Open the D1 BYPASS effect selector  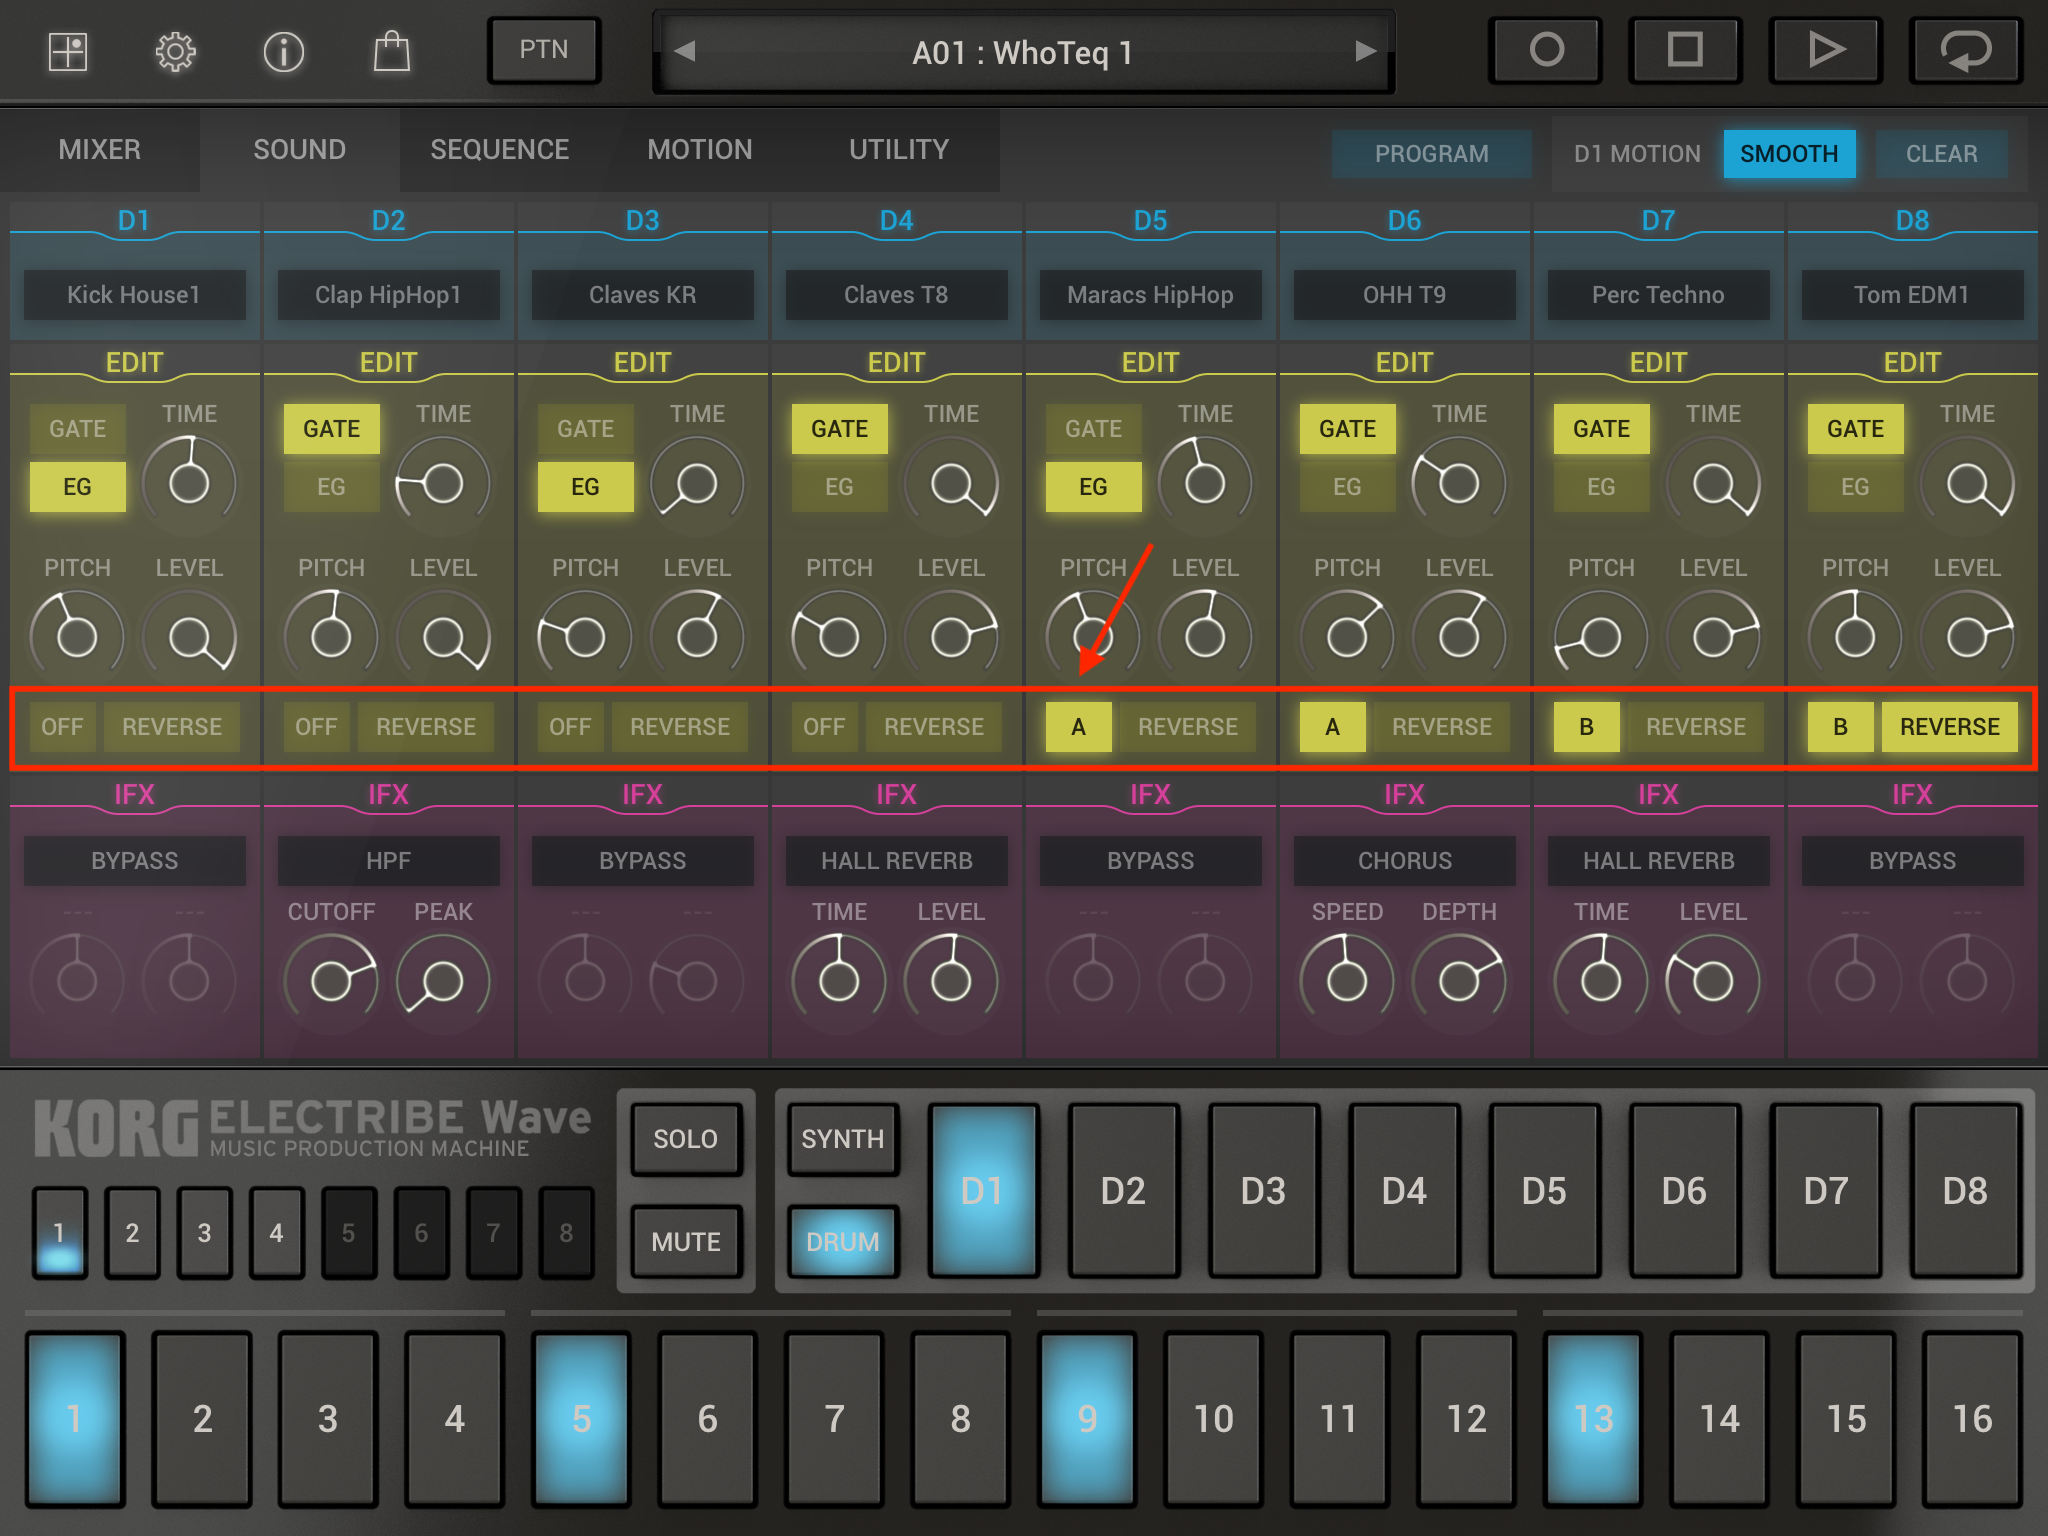(134, 861)
